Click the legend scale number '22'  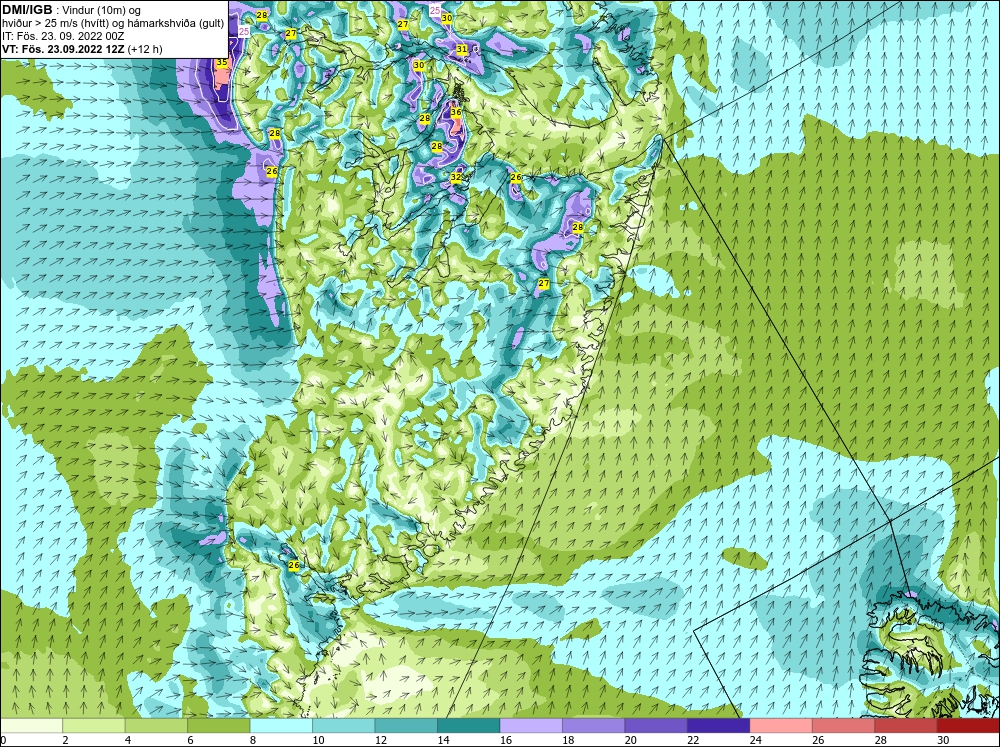tap(693, 740)
